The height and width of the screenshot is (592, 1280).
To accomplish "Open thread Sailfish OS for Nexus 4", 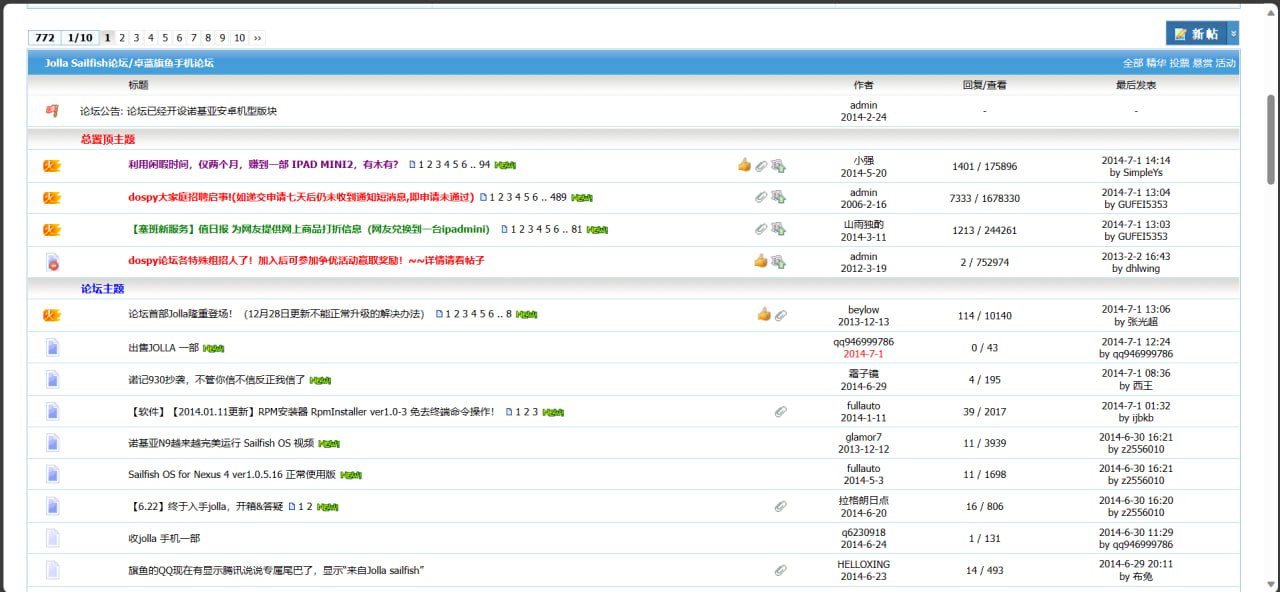I will [x=232, y=474].
